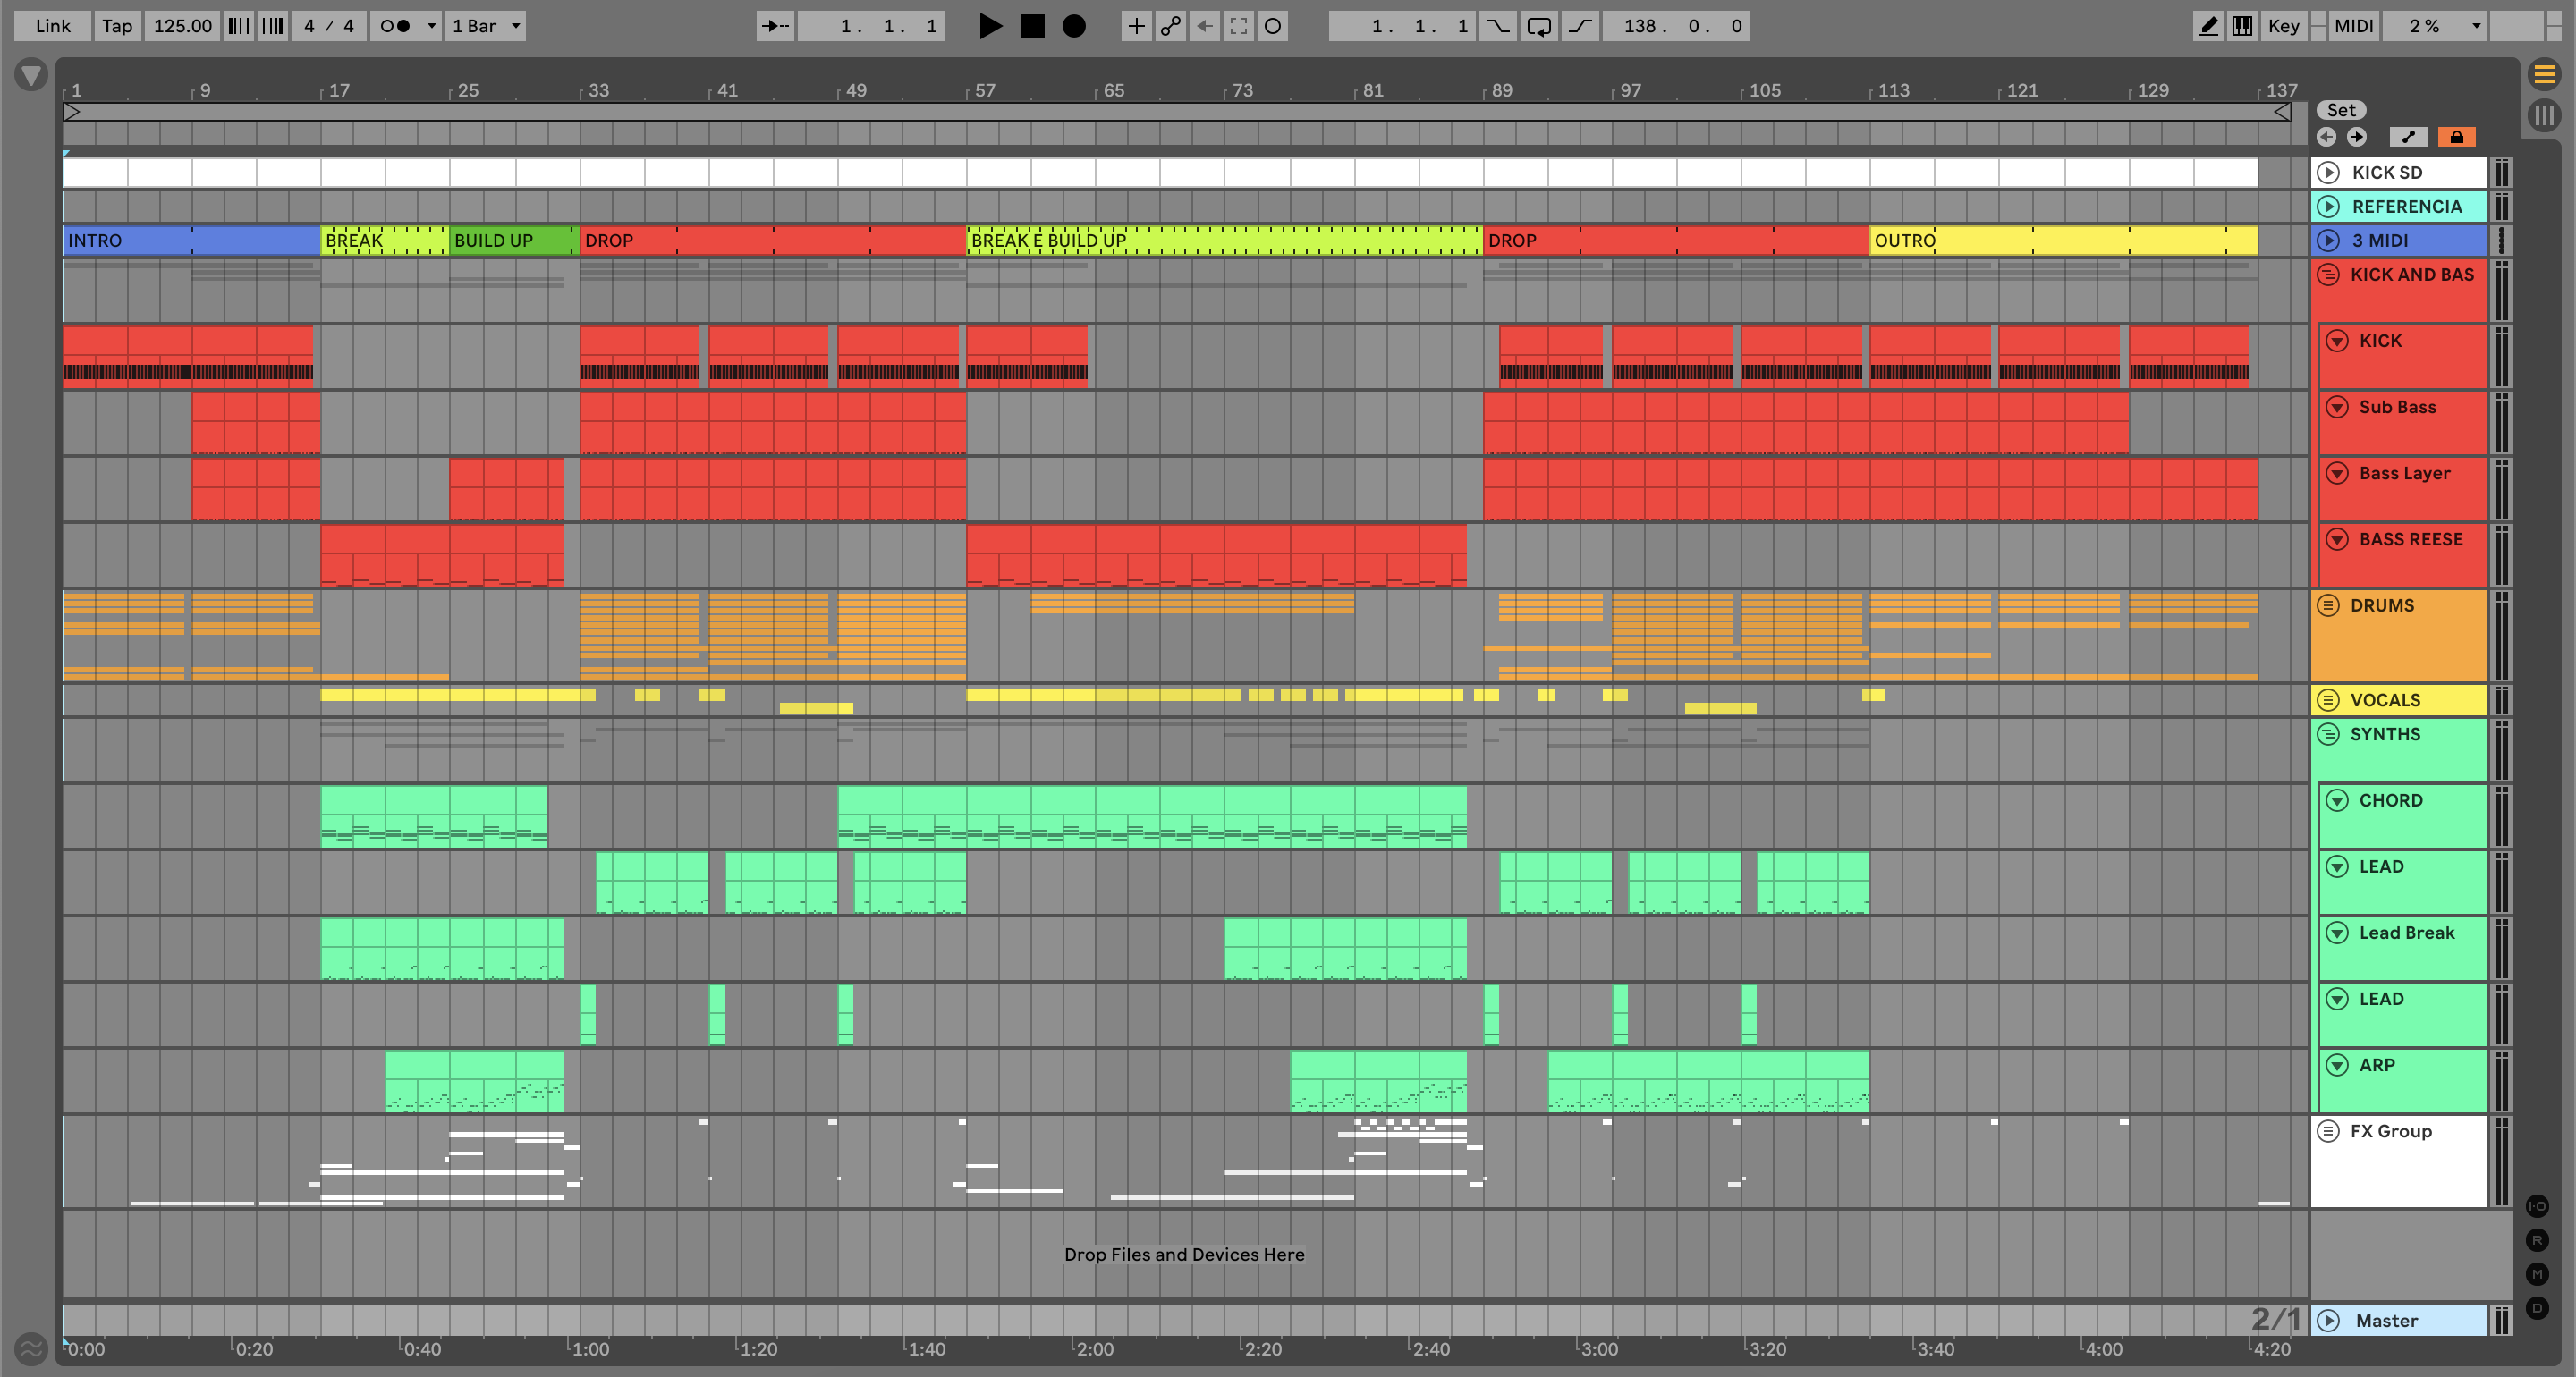The image size is (2576, 1377).
Task: Select the INTRO clip
Action: 191,240
